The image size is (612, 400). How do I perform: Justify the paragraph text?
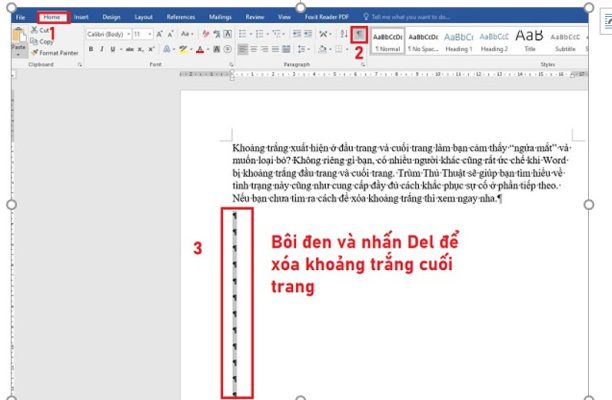(x=276, y=49)
